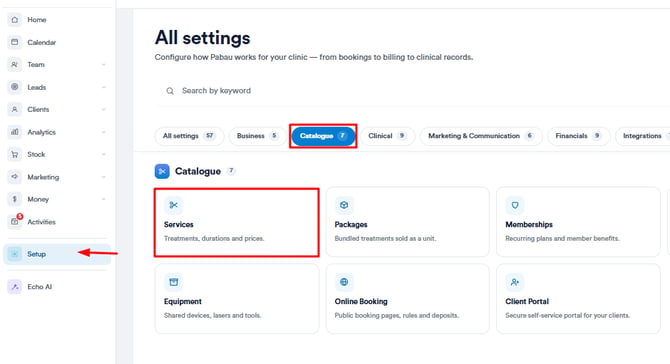This screenshot has width=670, height=364.
Task: Select the Money dollar icon
Action: coord(15,199)
